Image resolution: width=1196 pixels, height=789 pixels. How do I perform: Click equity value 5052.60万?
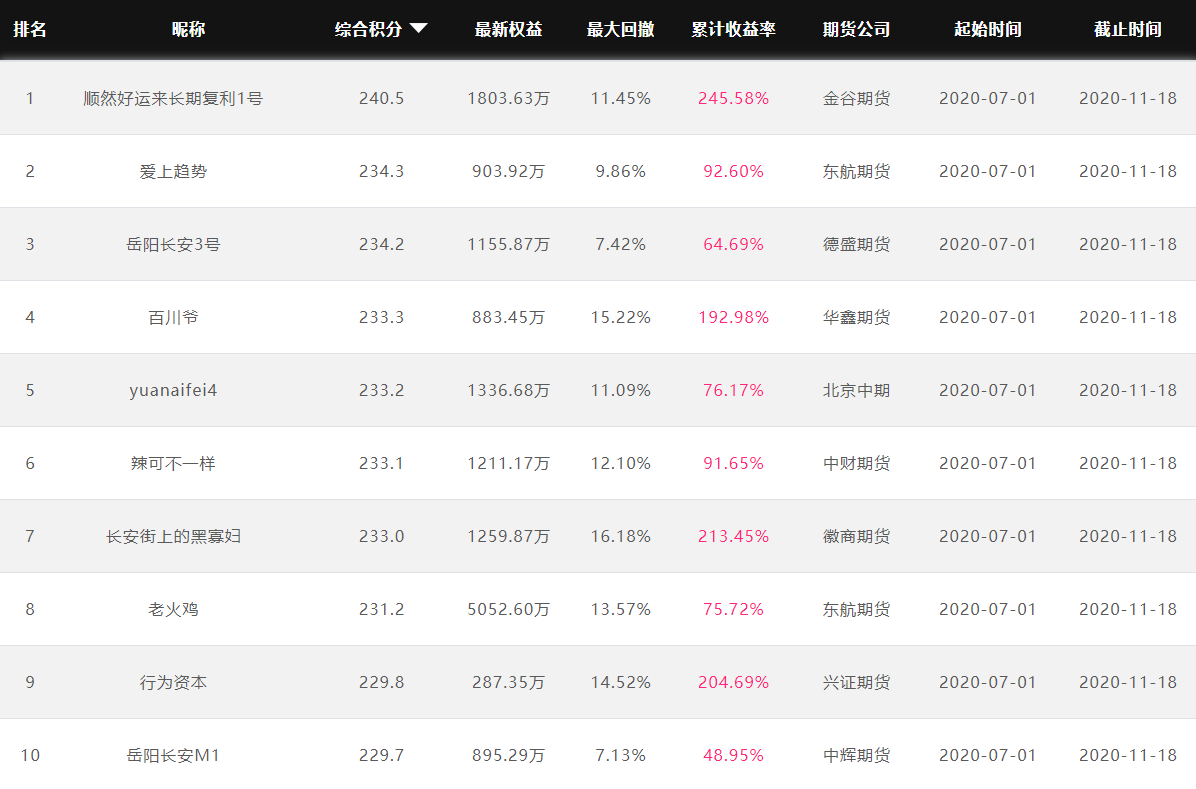(x=508, y=609)
